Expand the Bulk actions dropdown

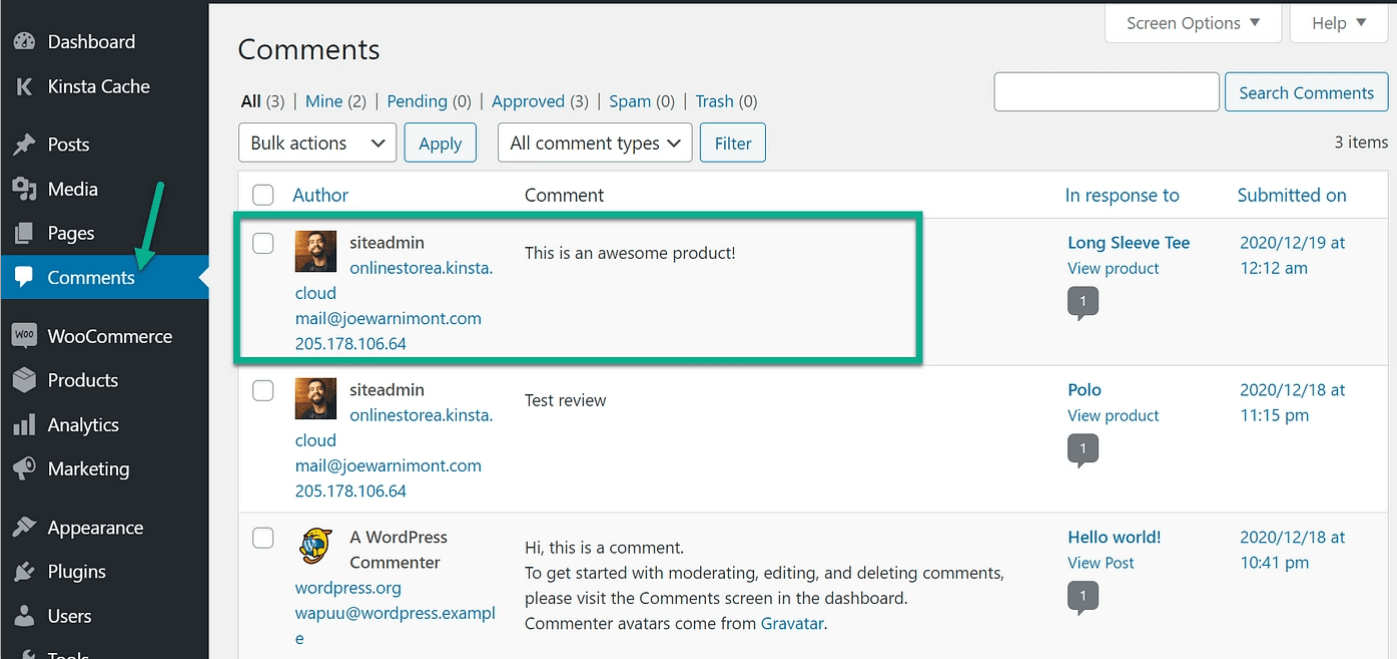(x=317, y=143)
